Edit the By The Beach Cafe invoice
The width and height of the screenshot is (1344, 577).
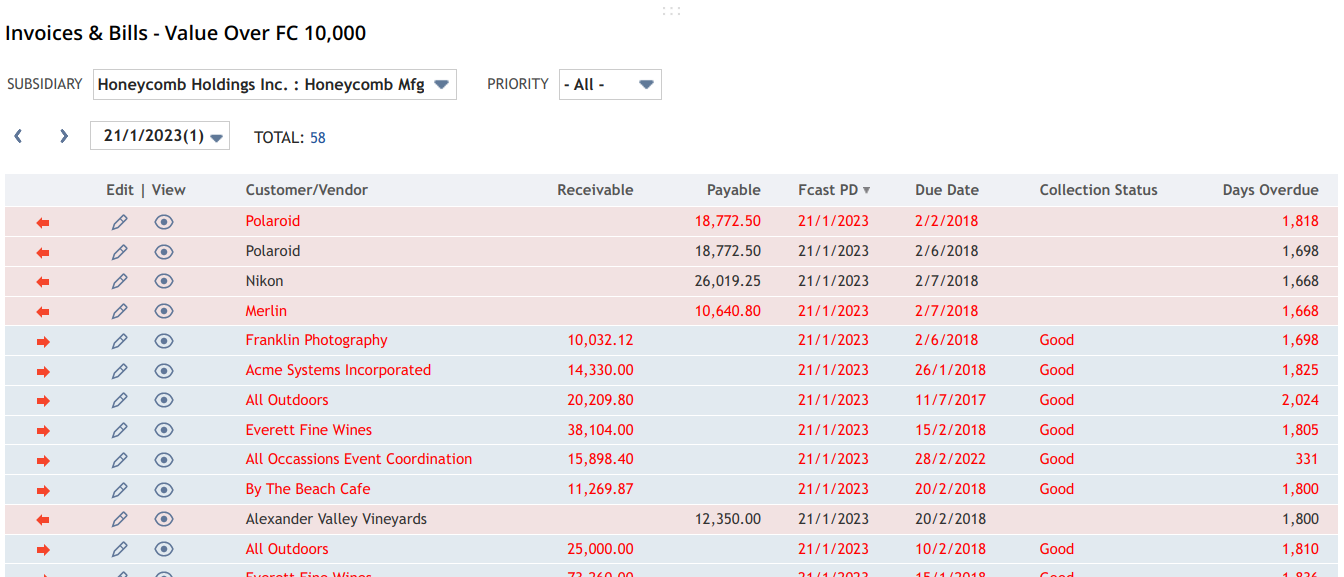[120, 490]
